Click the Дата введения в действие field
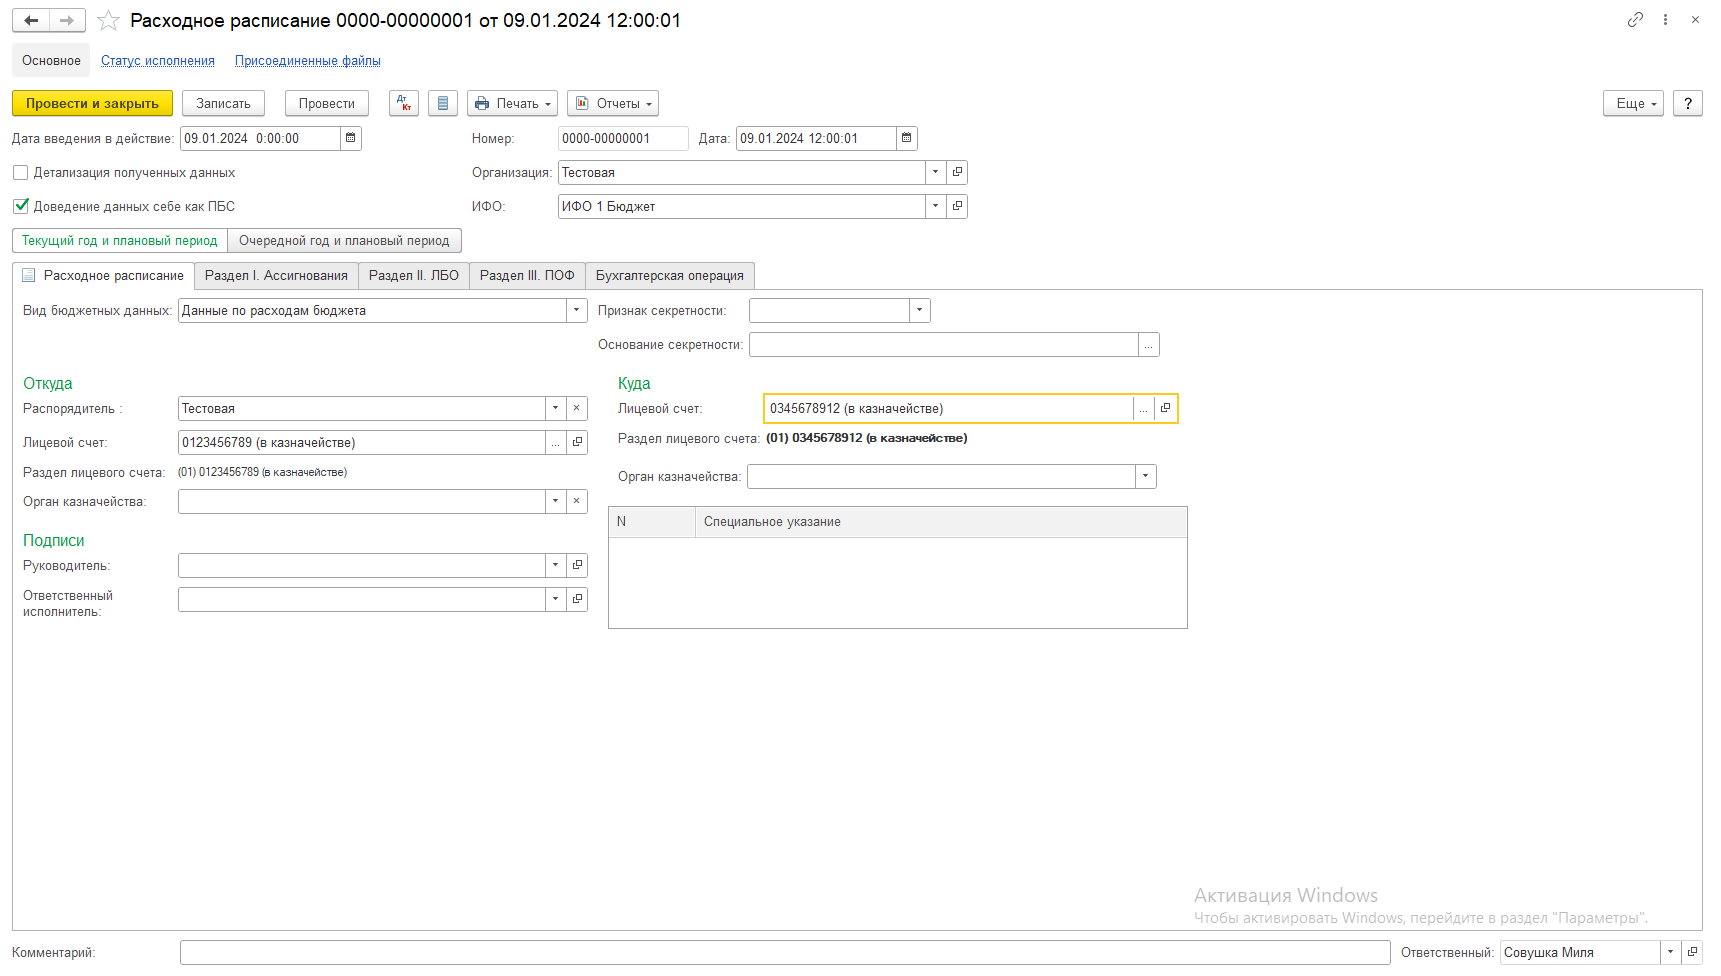Screen dimensions: 1721x976 260,138
